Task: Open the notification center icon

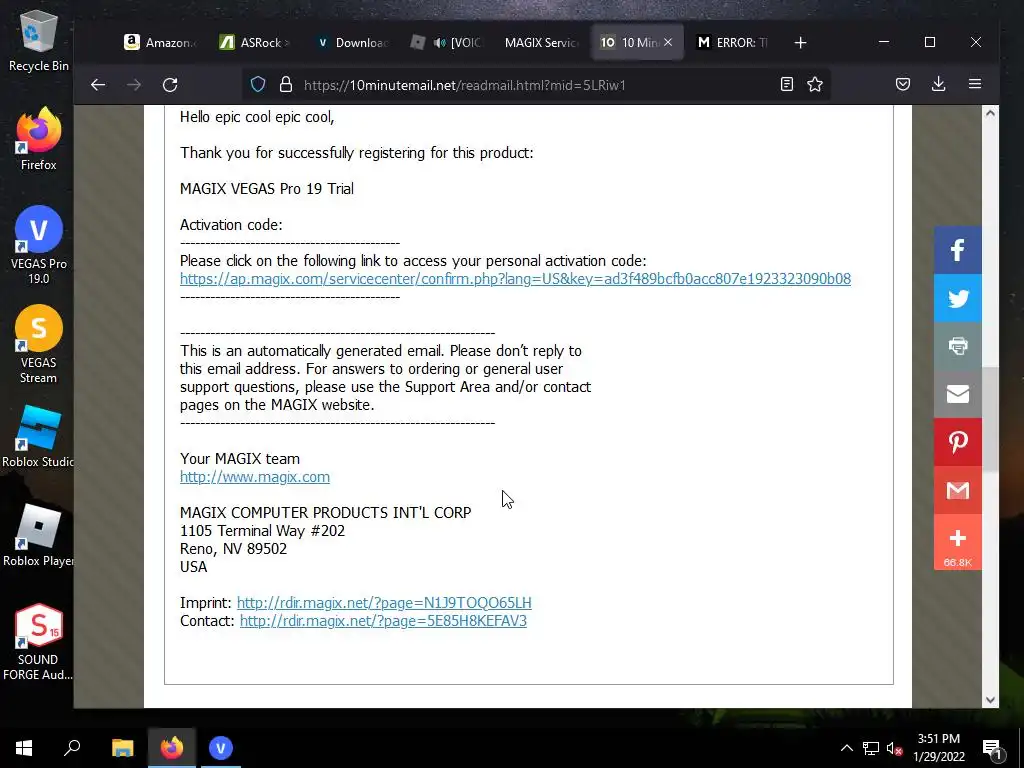Action: [x=993, y=748]
